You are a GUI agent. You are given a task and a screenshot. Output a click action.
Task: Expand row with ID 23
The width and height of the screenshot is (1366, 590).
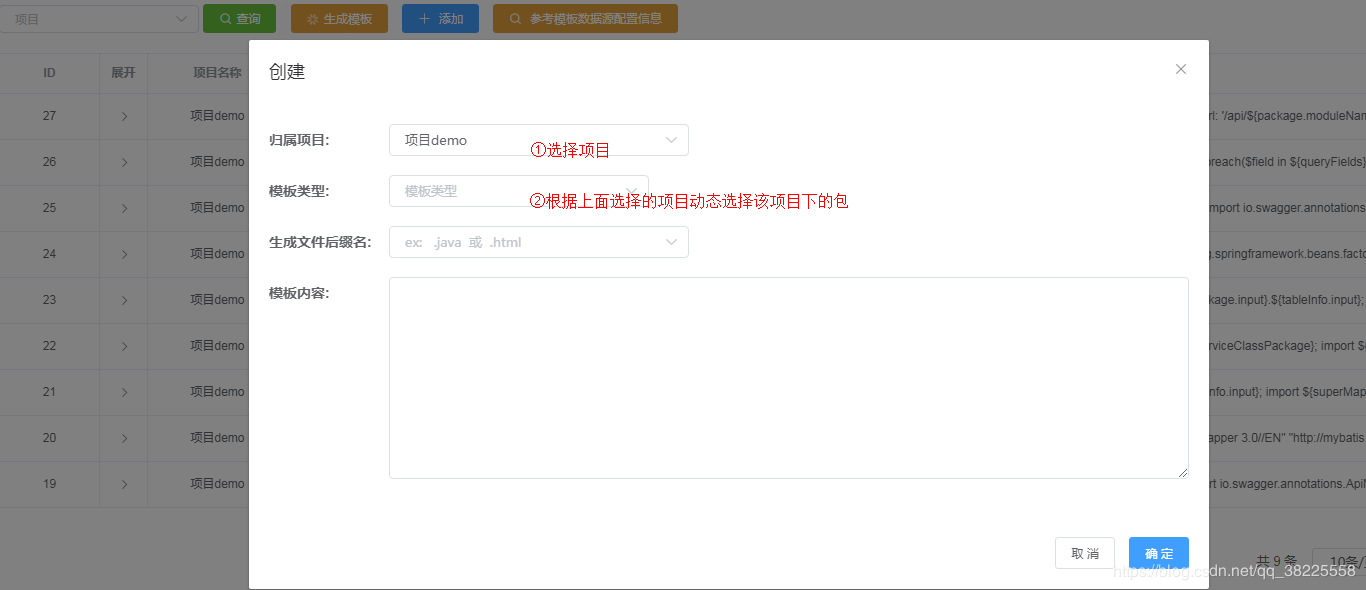click(124, 300)
